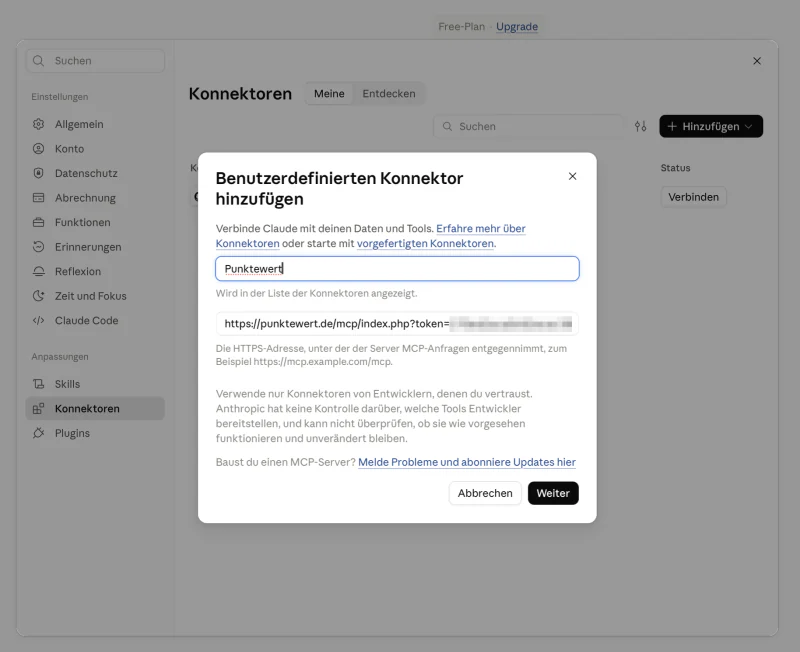This screenshot has width=800, height=652.
Task: Click the Free-Plan label
Action: [x=461, y=27]
